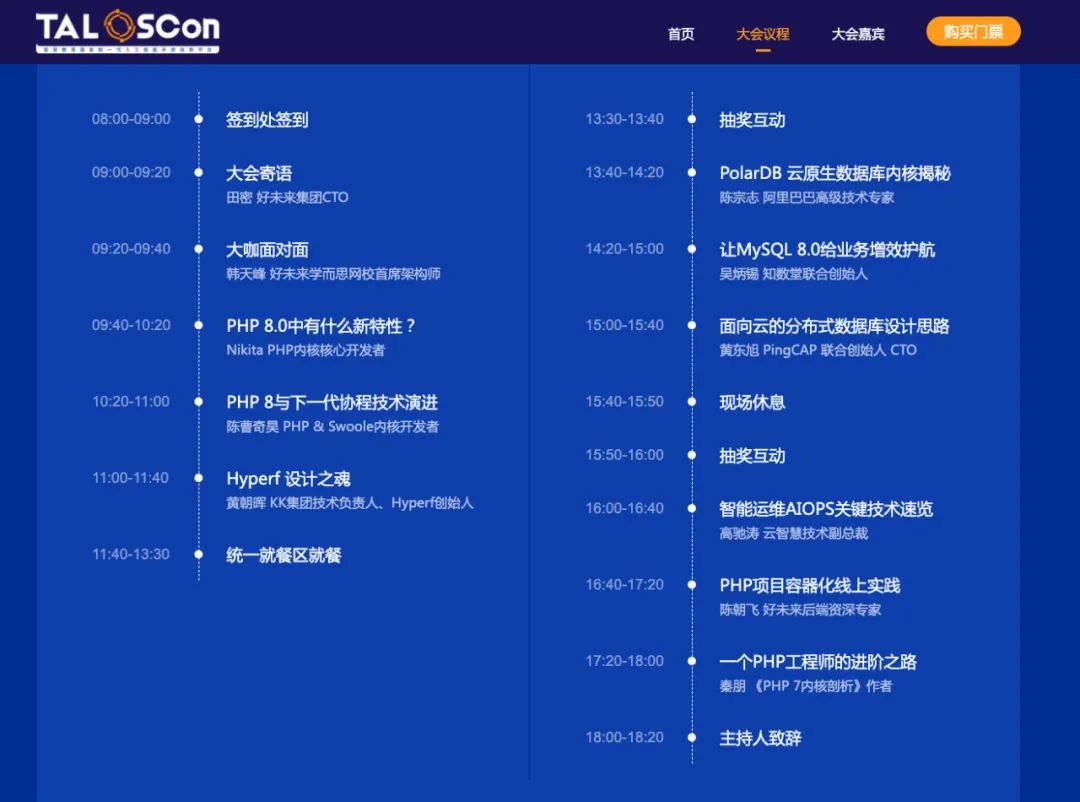The width and height of the screenshot is (1080, 802).
Task: Click speaker line 陈宗志 阿里巴巴高级技术专家
Action: 807,197
